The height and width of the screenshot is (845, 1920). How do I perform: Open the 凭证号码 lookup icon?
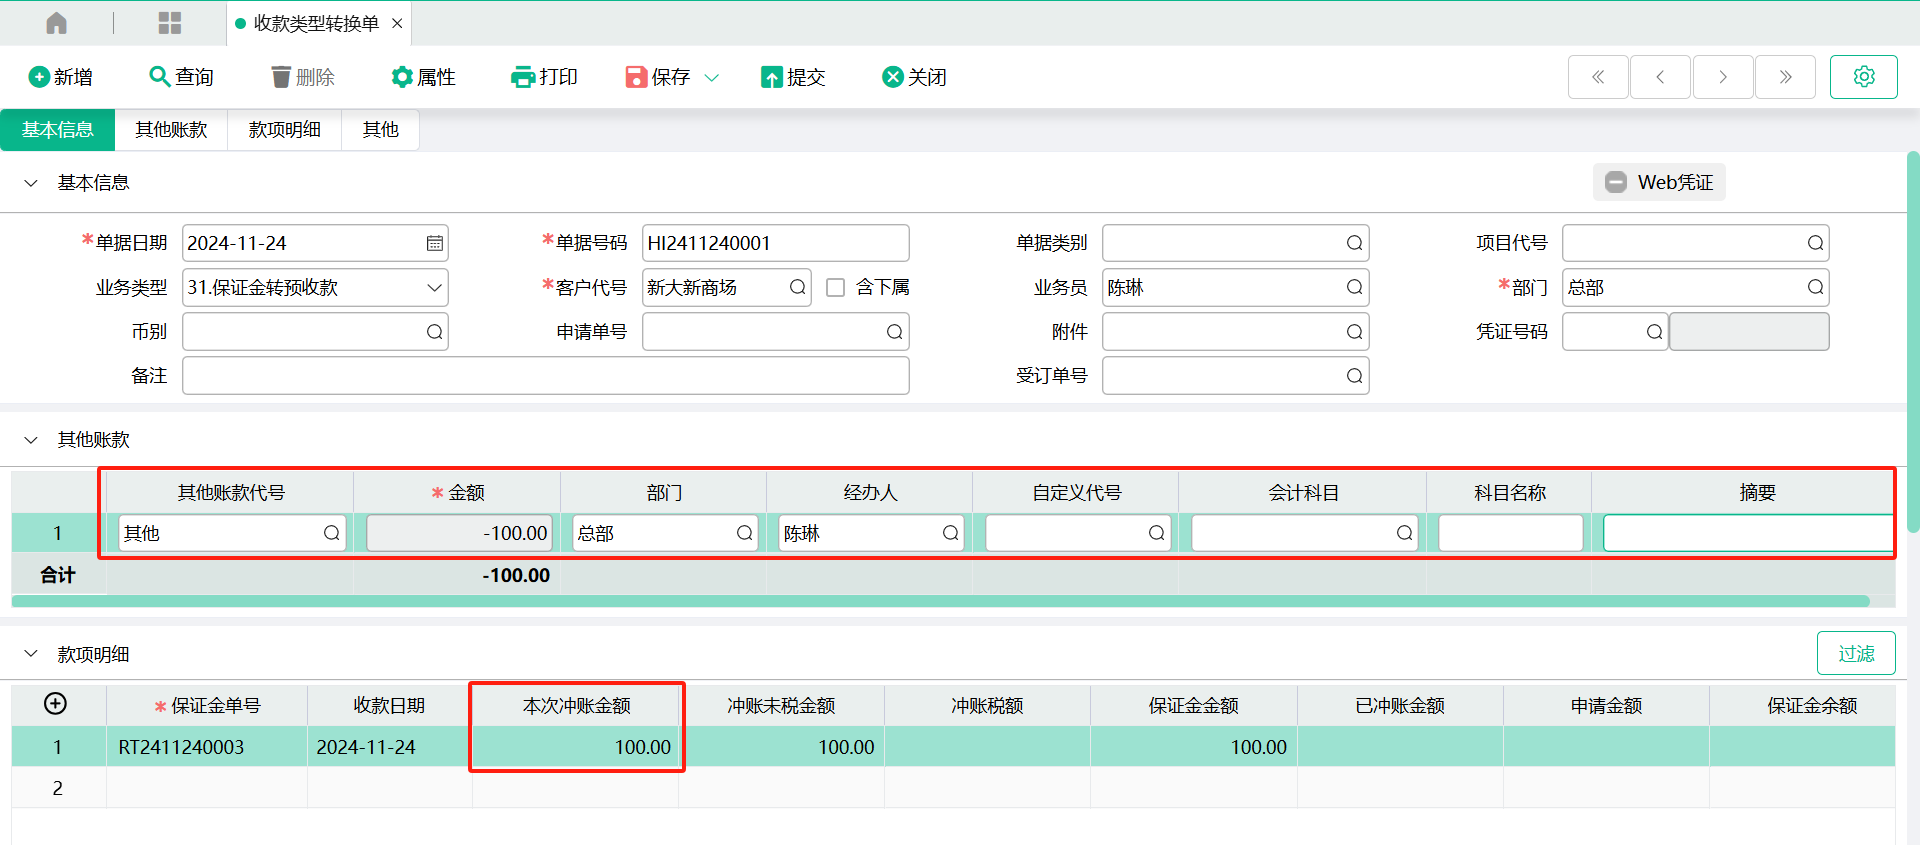[1655, 332]
